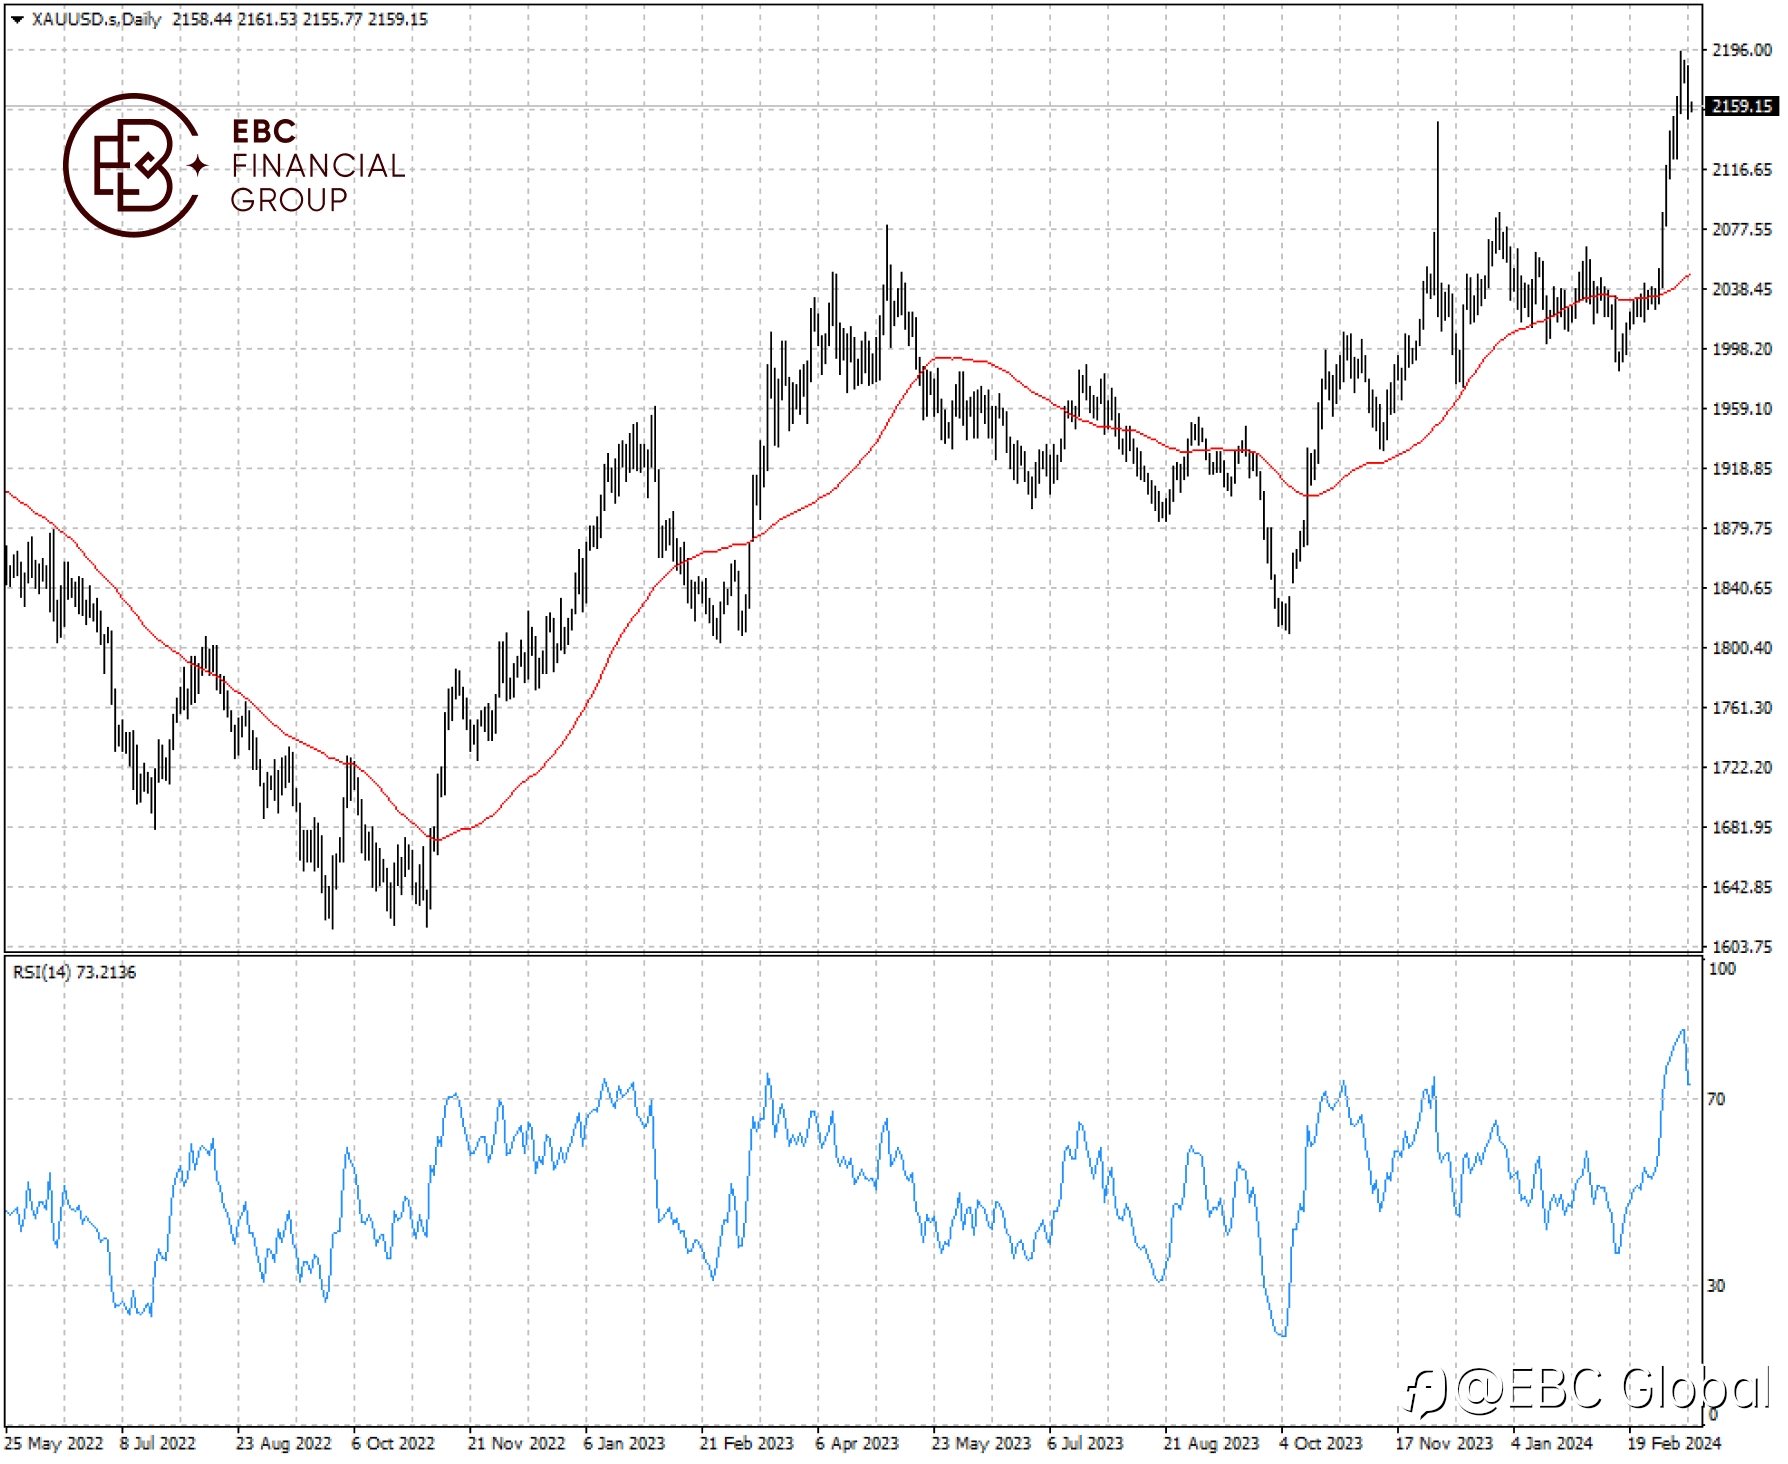The image size is (1788, 1464).
Task: Click the 2196.00 price axis label
Action: [1742, 50]
